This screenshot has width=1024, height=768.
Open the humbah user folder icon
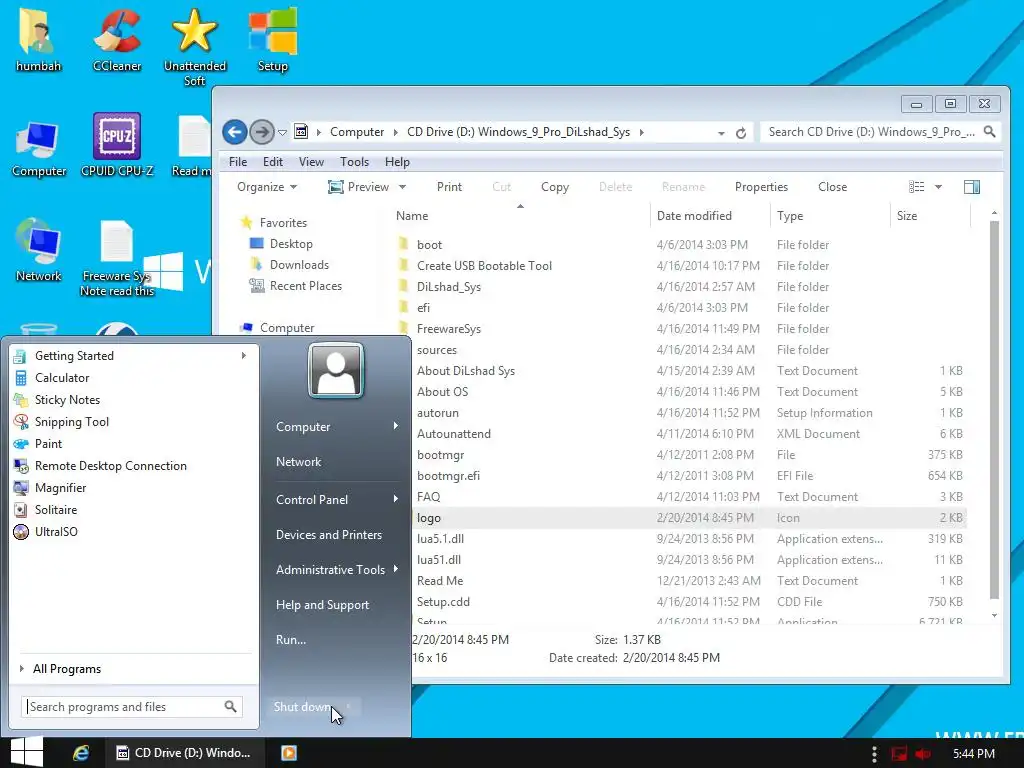(38, 40)
